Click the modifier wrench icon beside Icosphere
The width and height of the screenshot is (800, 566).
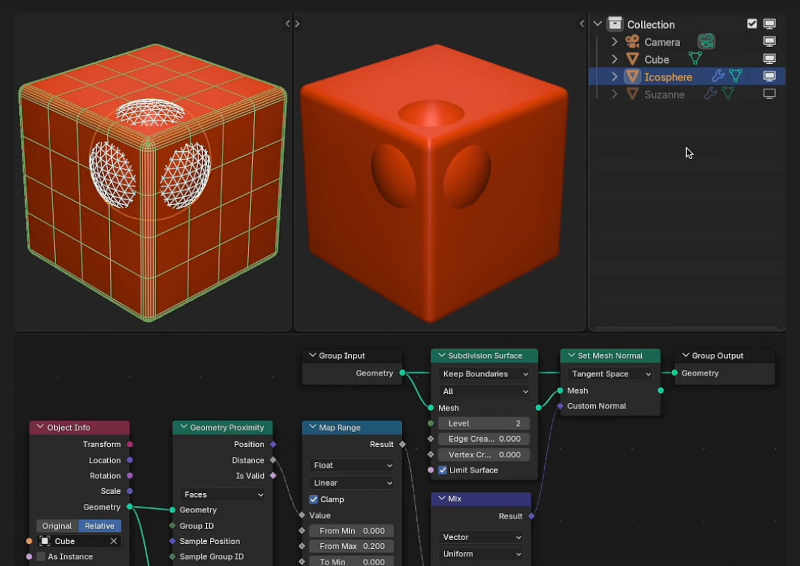pos(718,76)
